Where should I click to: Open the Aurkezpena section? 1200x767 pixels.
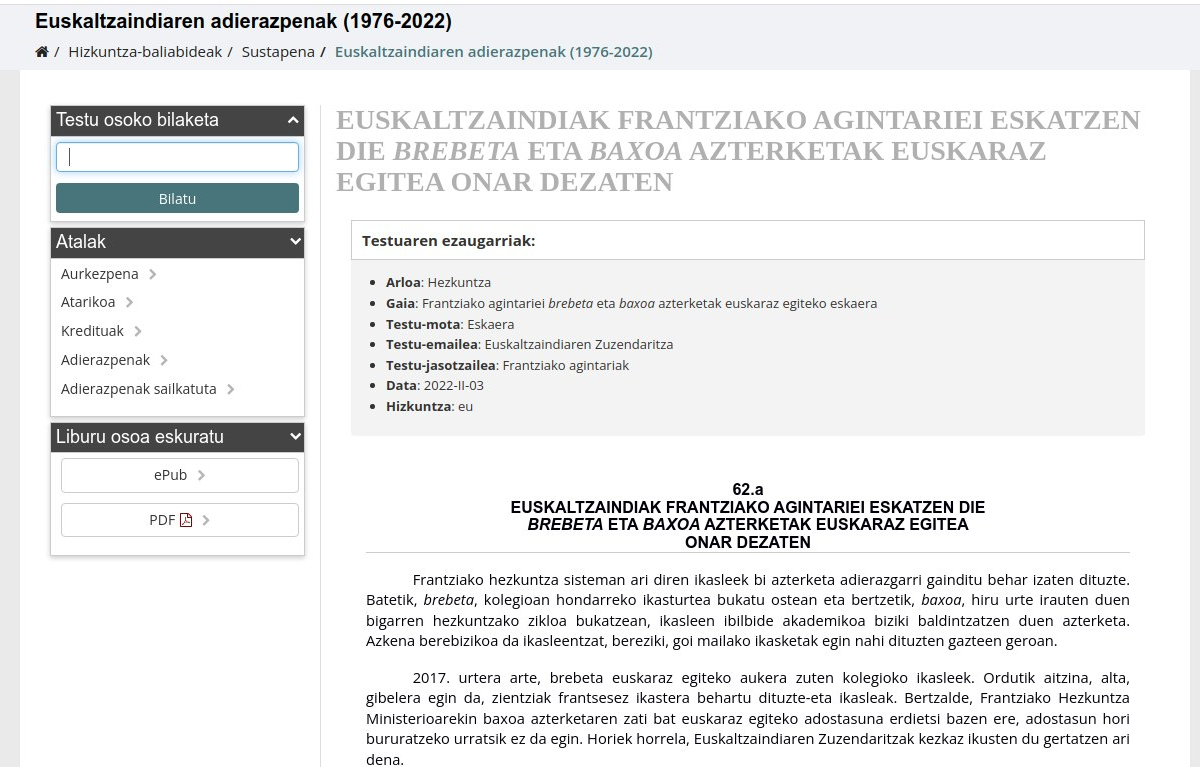pyautogui.click(x=100, y=274)
